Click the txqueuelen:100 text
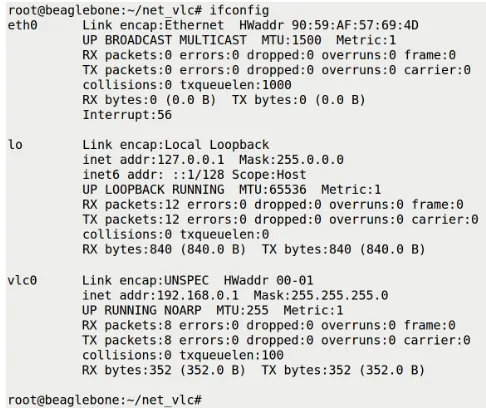486x408 pixels. coord(231,355)
